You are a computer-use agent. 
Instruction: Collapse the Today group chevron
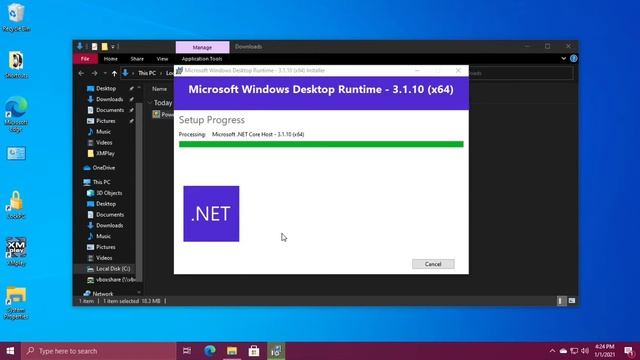tap(150, 103)
